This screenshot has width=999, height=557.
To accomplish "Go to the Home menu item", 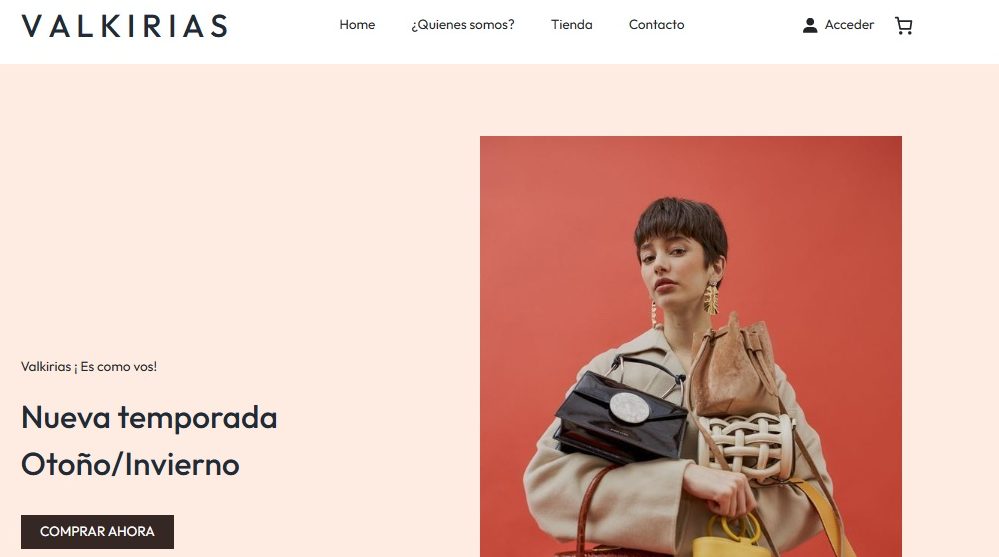I will tap(357, 25).
